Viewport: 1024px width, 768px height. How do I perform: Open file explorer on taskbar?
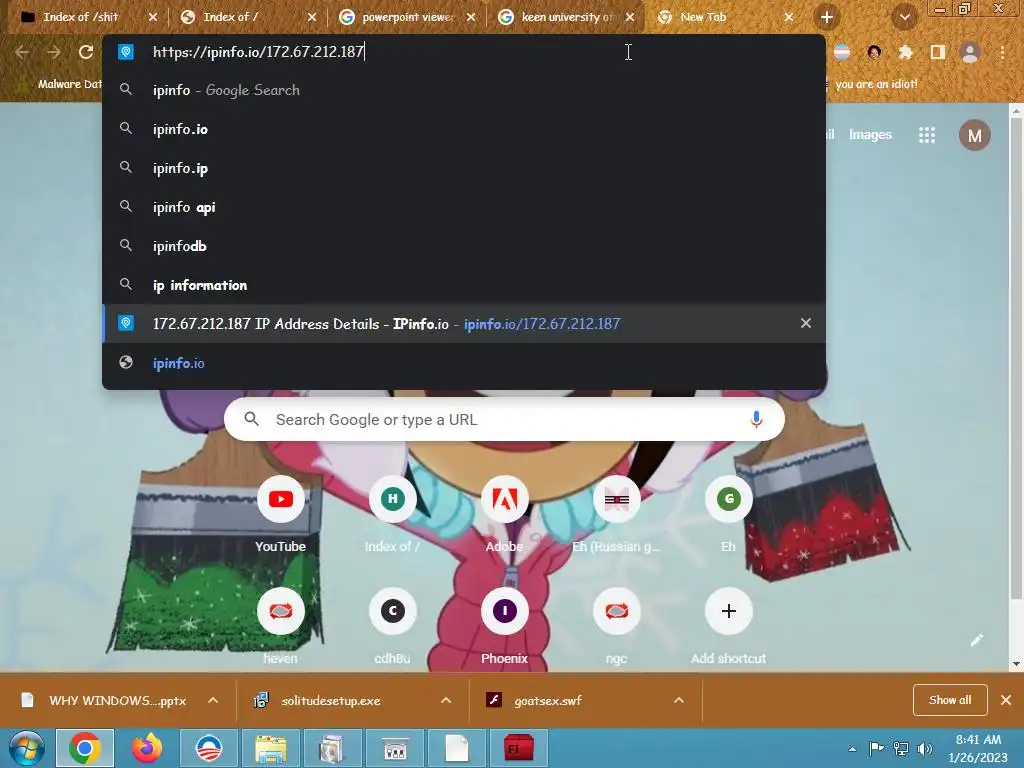(271, 748)
